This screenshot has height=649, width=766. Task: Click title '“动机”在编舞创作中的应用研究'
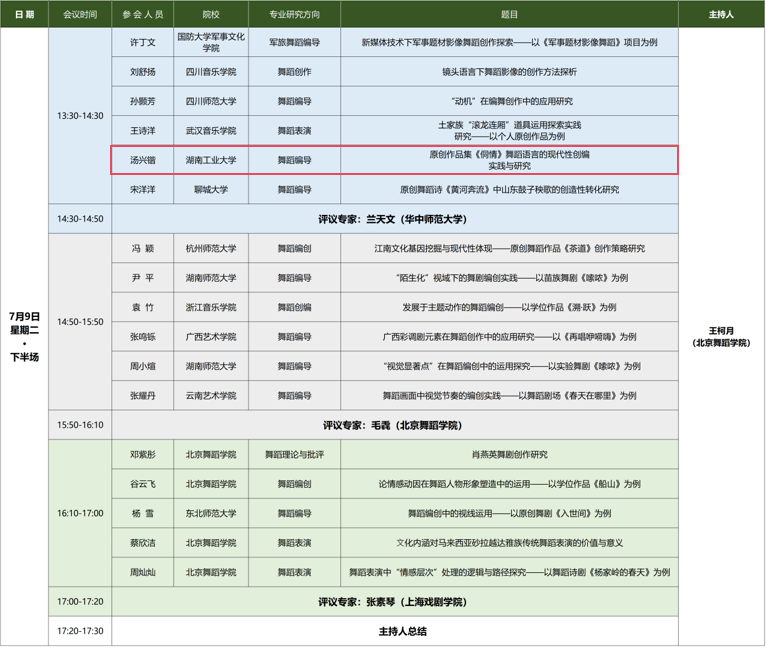(510, 101)
